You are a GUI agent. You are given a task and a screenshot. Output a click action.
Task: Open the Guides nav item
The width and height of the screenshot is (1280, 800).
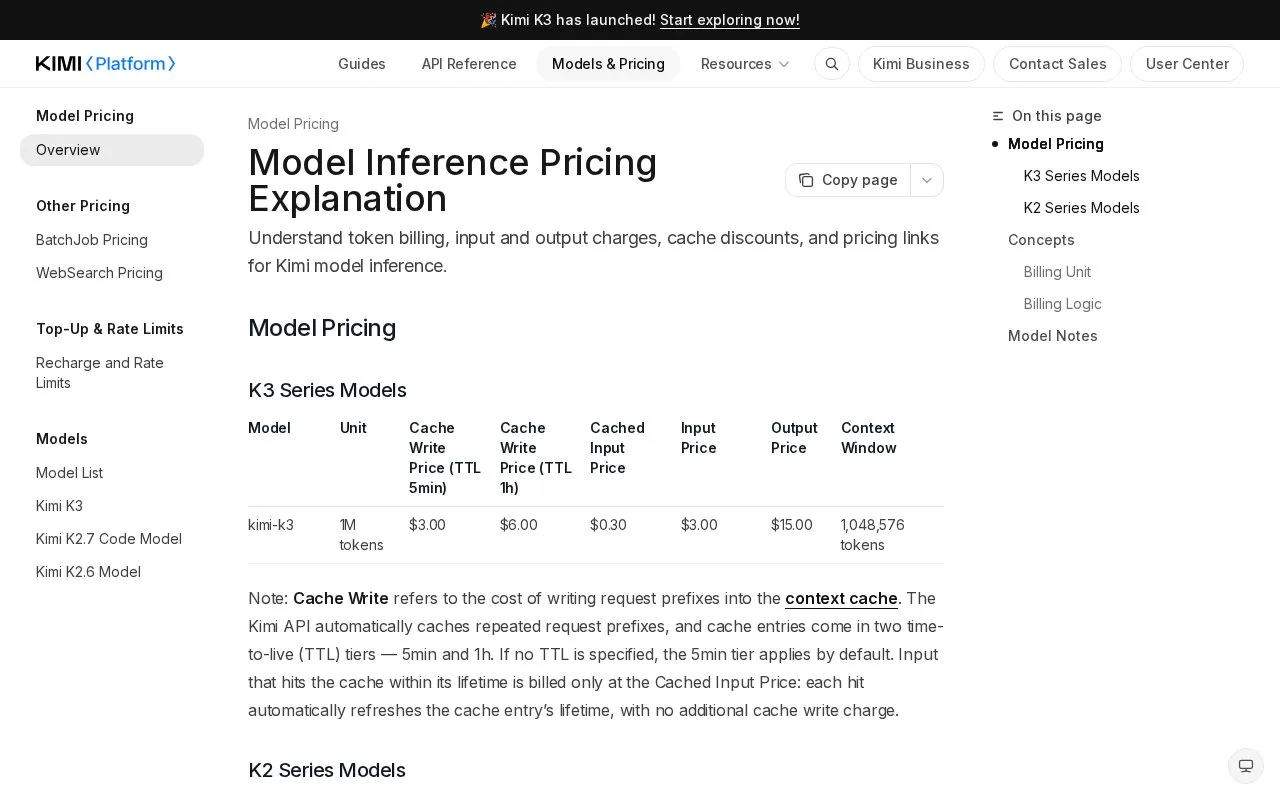pyautogui.click(x=362, y=64)
